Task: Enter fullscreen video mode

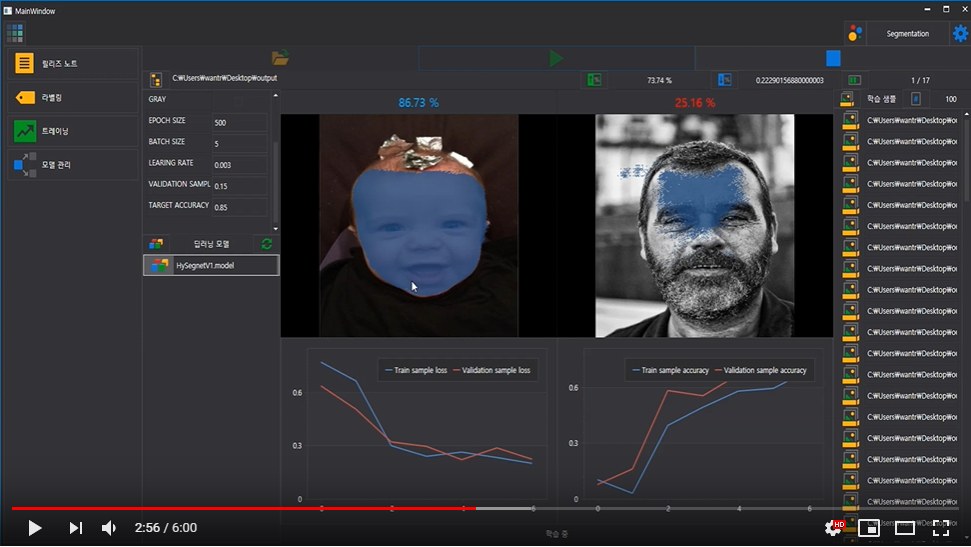Action: [941, 528]
